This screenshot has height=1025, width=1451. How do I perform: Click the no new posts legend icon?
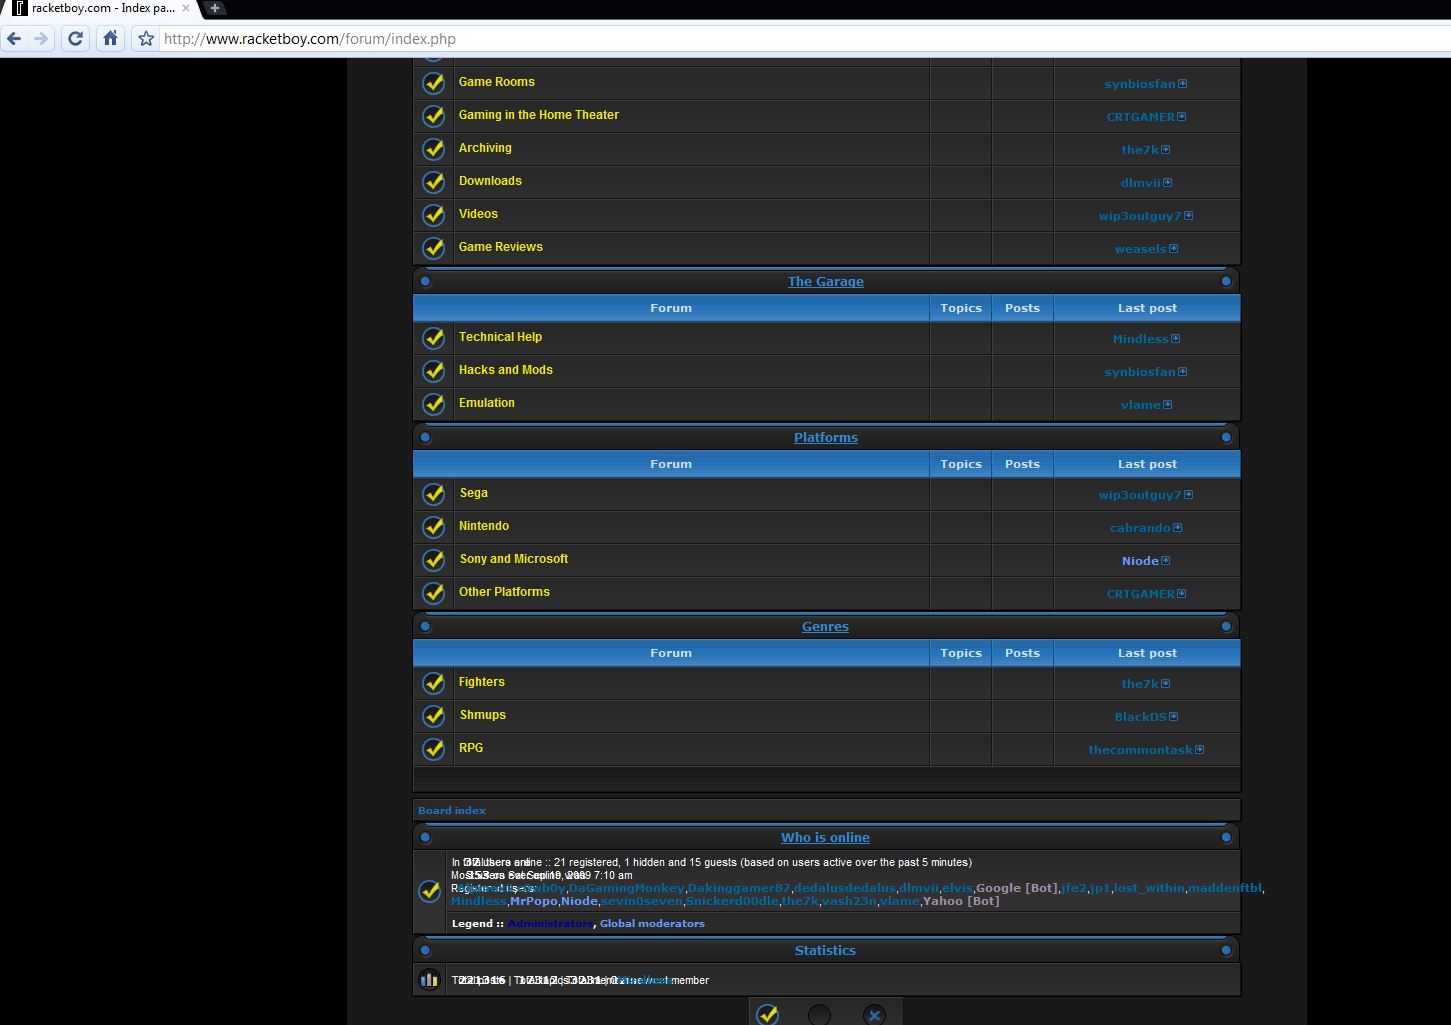click(x=819, y=1014)
